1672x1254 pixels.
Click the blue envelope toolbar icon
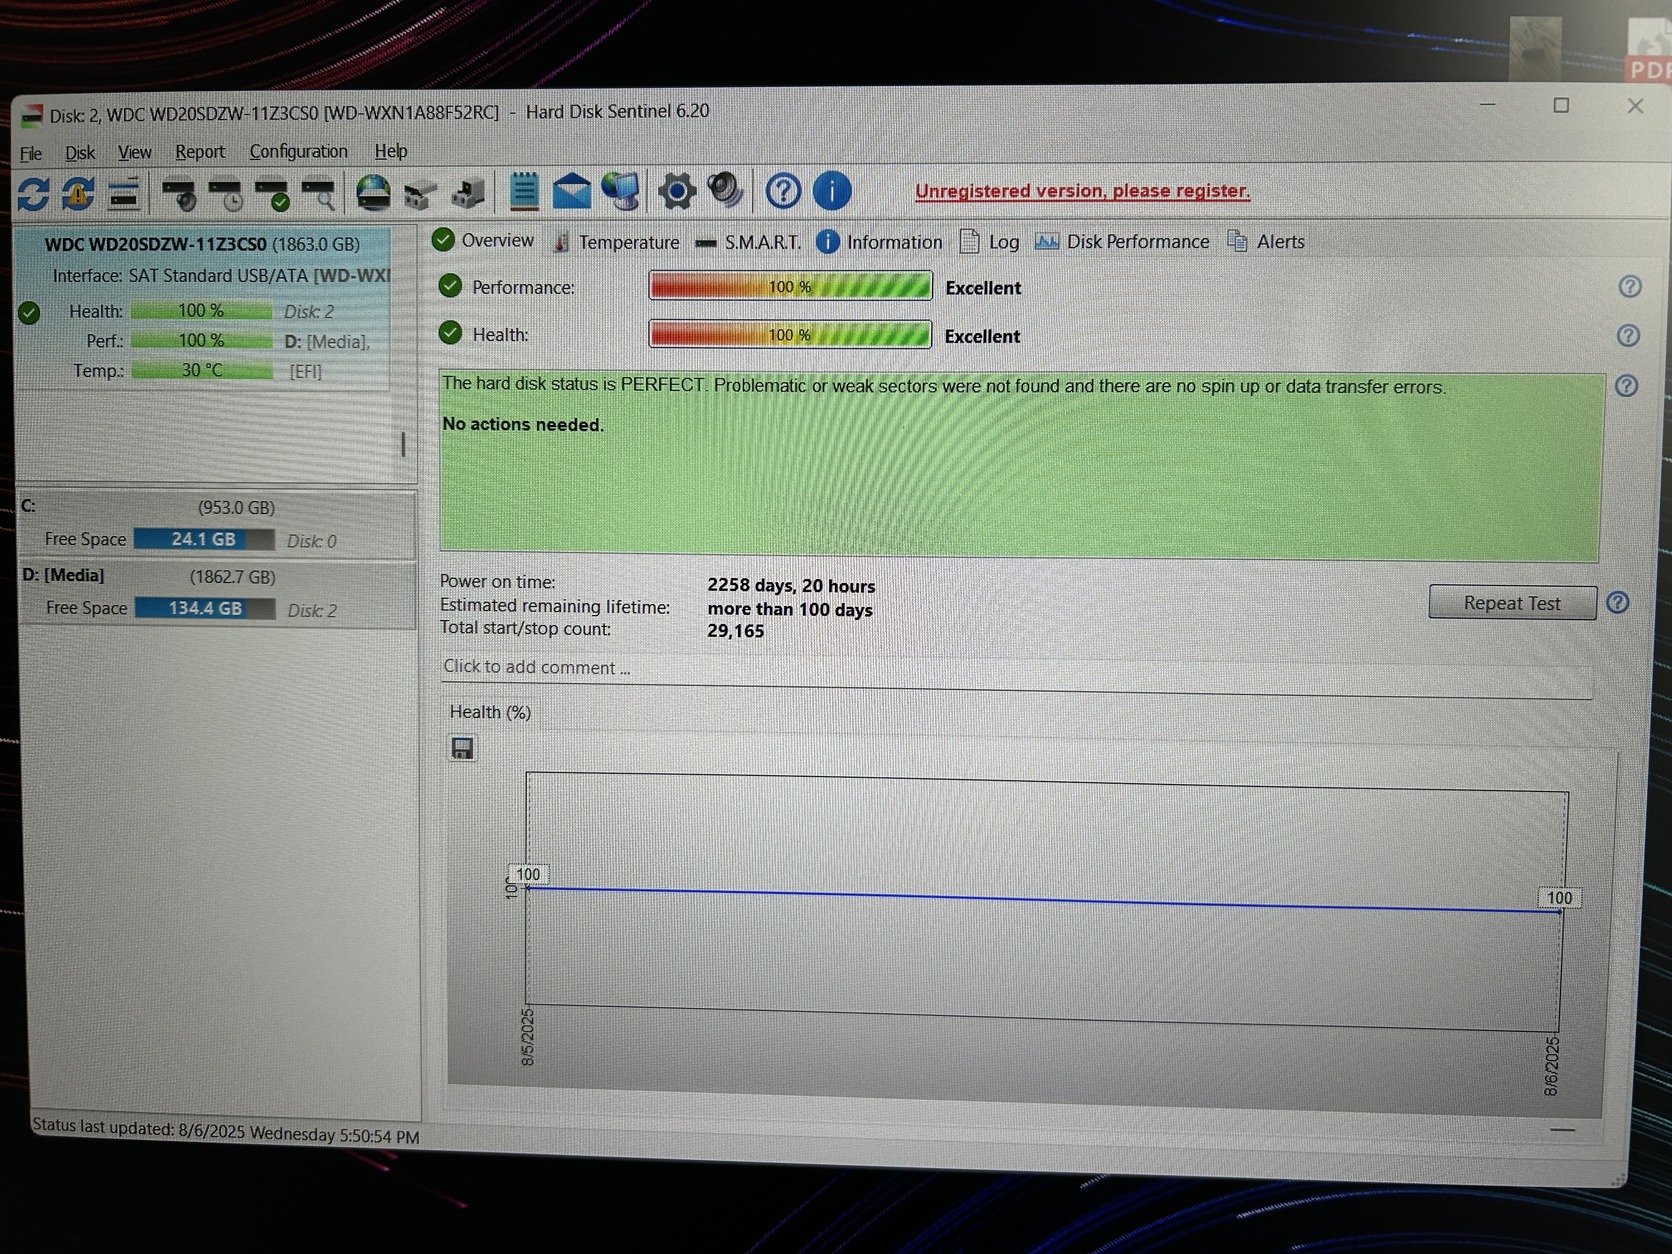pos(571,191)
